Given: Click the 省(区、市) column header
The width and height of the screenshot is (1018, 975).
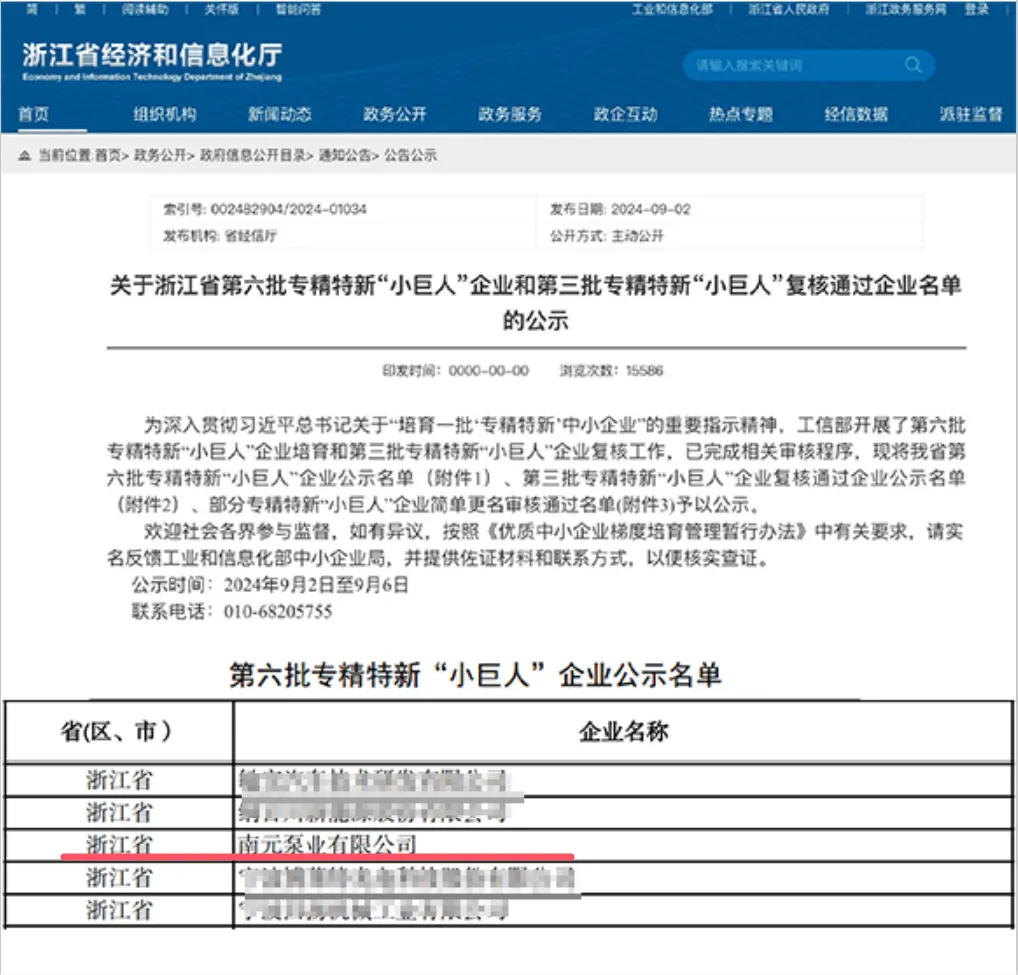Looking at the screenshot, I should [117, 732].
